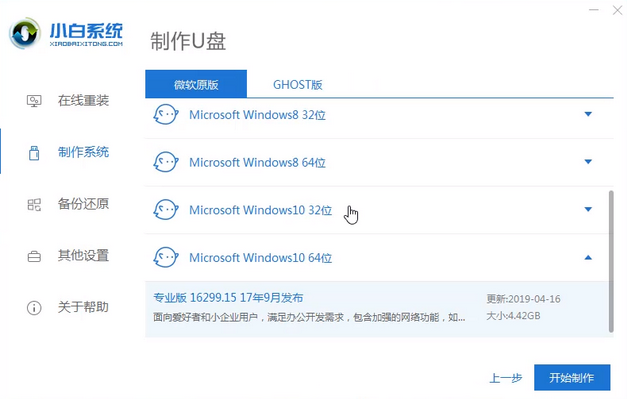Click the face icon beside Windows10 32位
This screenshot has width=627, height=399.
tap(166, 210)
